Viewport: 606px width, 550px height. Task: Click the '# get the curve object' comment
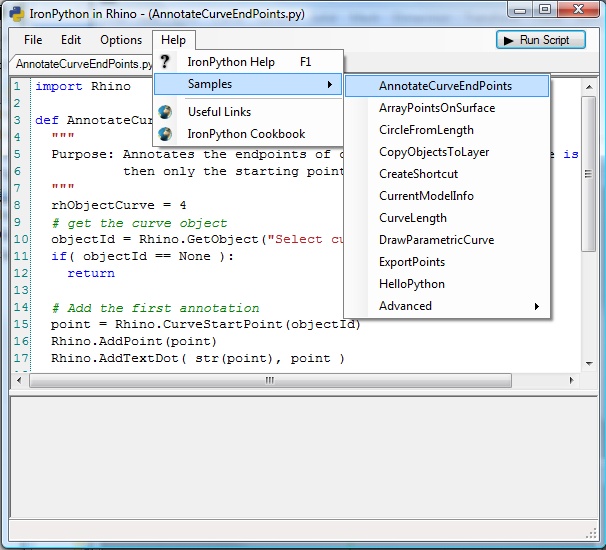tap(139, 223)
